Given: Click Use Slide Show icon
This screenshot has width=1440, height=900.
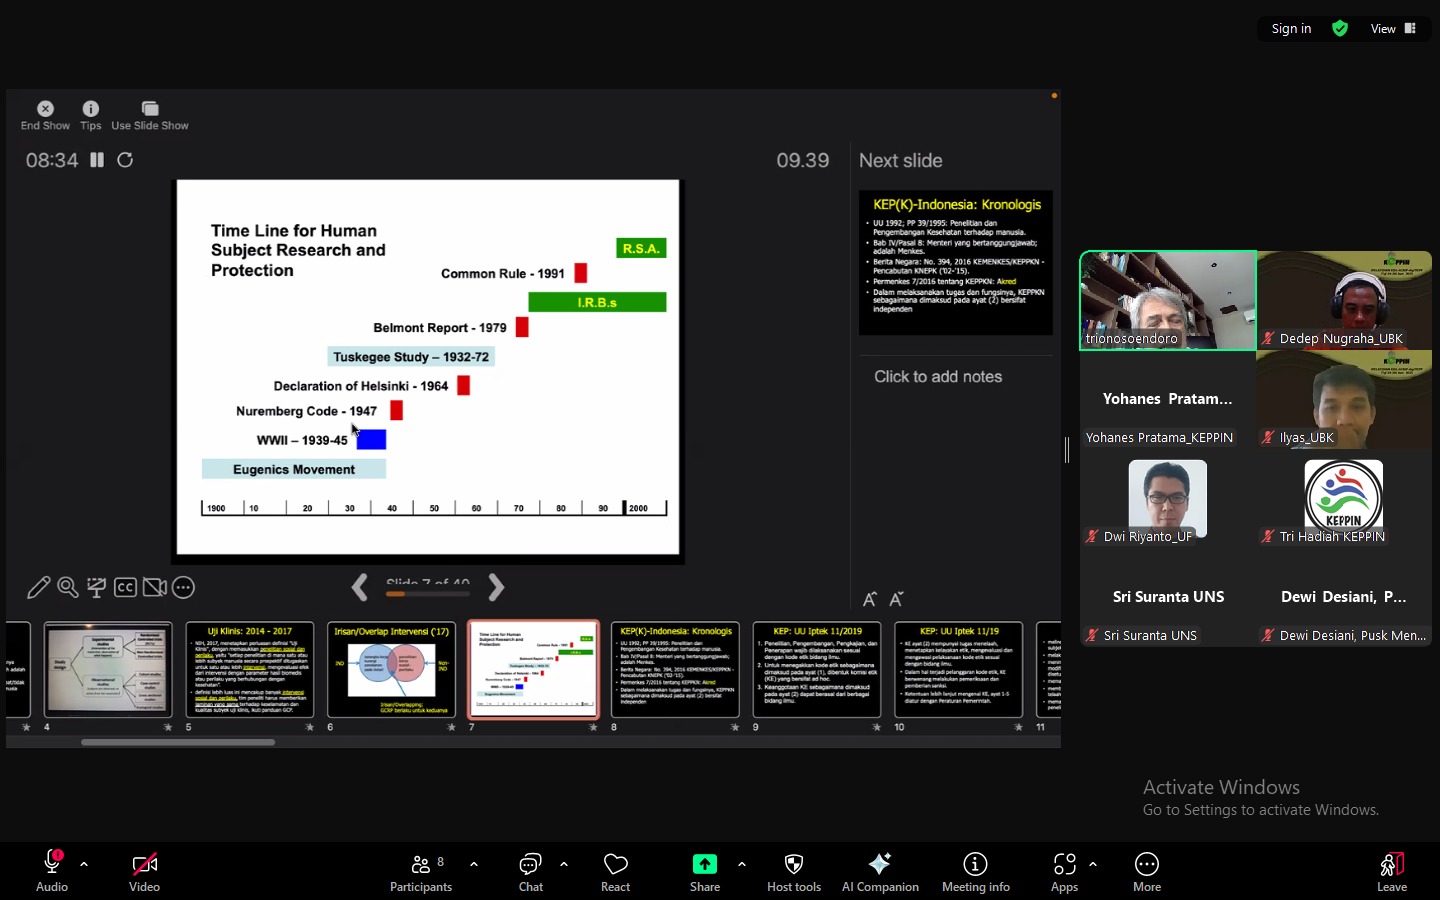Looking at the screenshot, I should [150, 115].
